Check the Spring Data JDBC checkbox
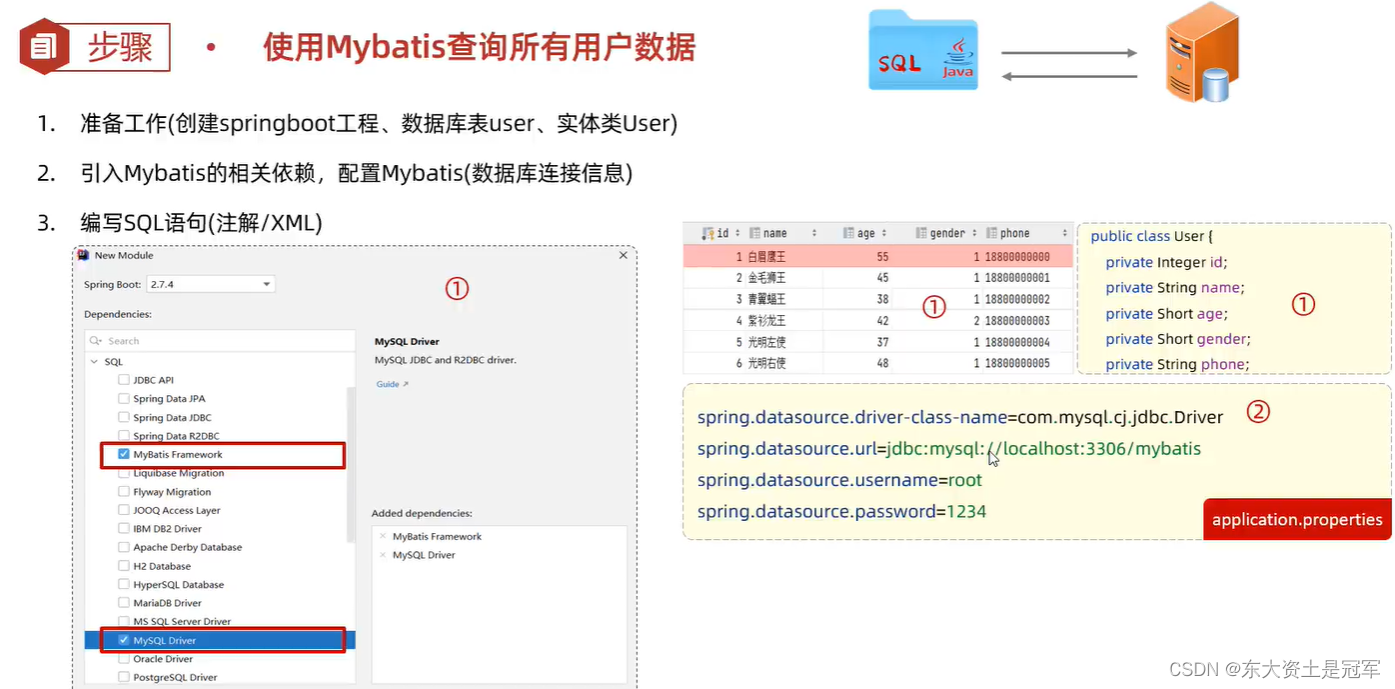Screen dimensions: 1395x689 (124, 417)
